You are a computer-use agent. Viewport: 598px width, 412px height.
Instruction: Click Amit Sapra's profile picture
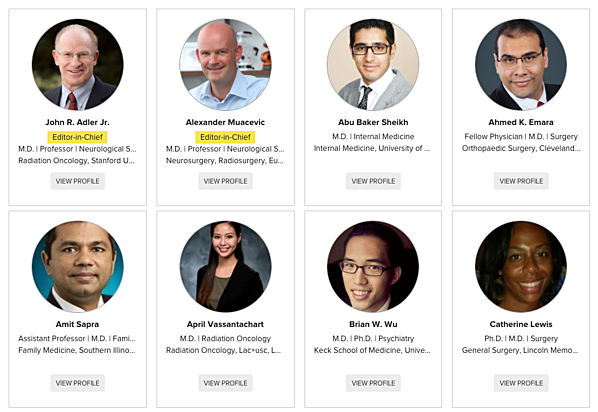[77, 266]
